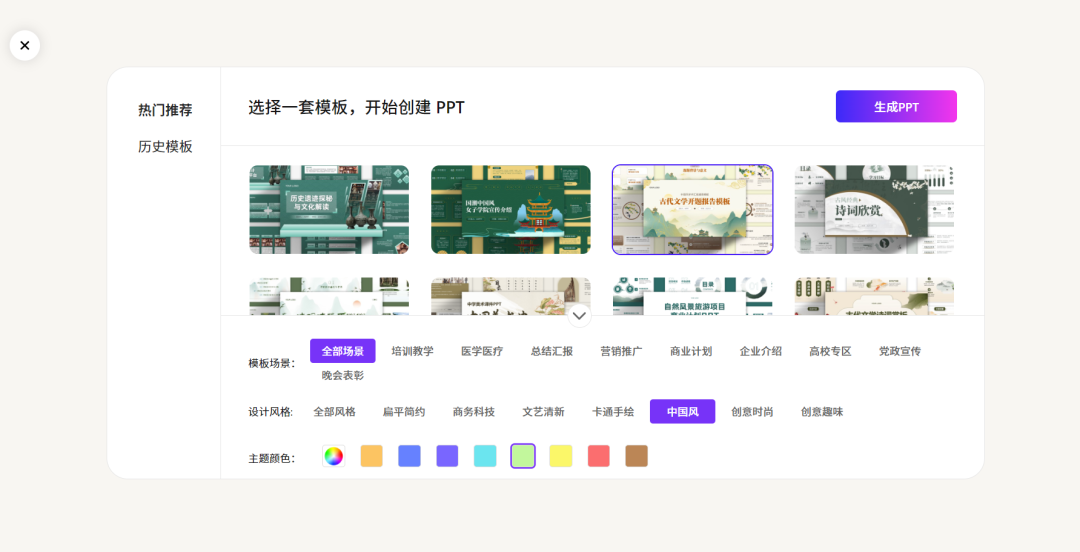Image resolution: width=1080 pixels, height=552 pixels.
Task: Filter scene by 总结汇报
Action: click(552, 351)
